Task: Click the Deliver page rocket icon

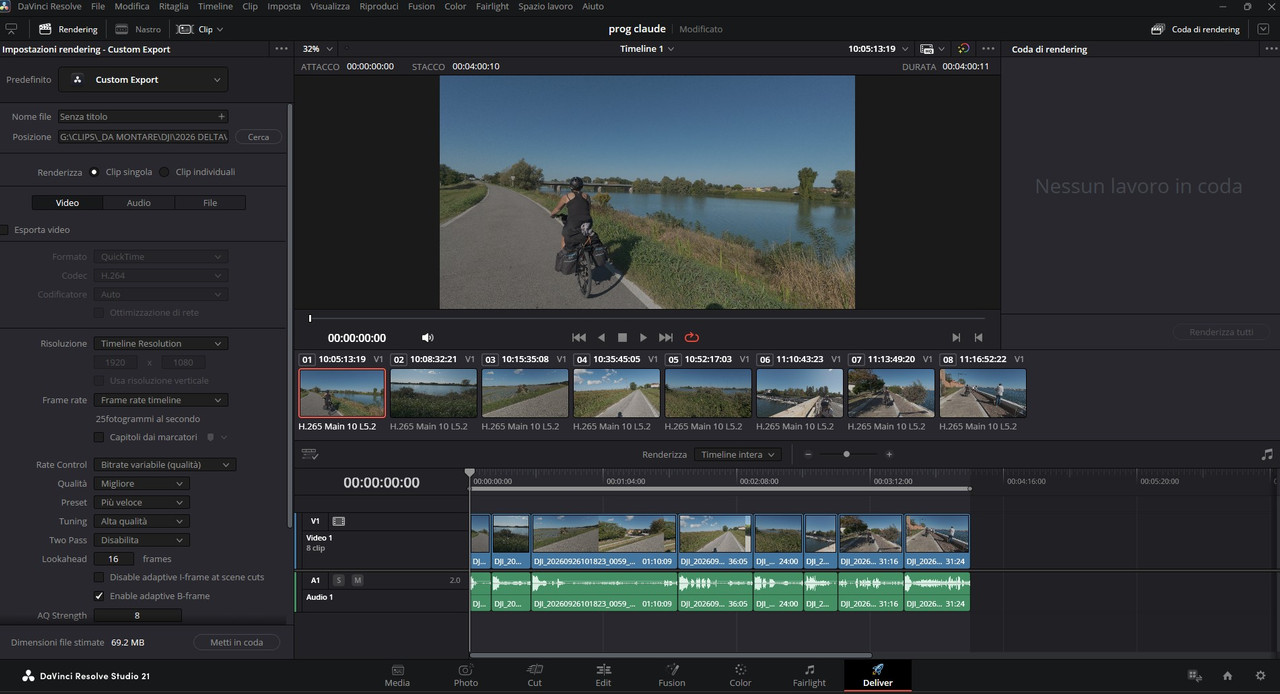Action: pos(877,670)
